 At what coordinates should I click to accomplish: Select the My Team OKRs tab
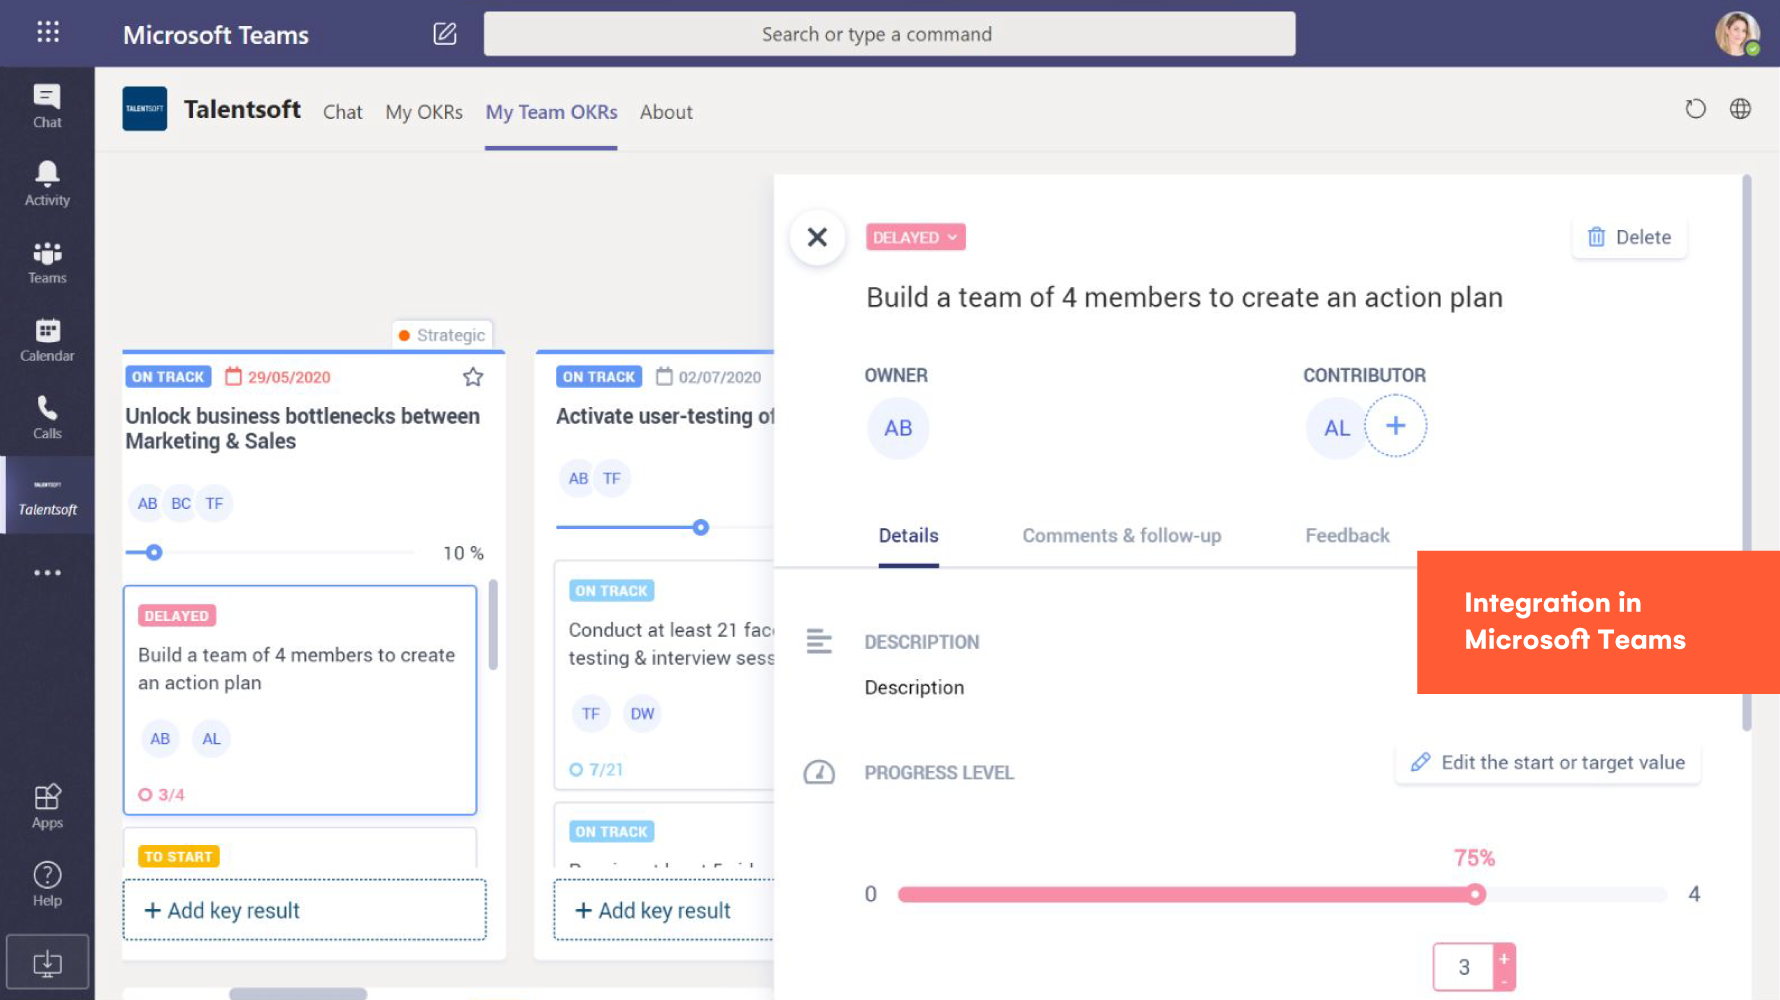551,112
